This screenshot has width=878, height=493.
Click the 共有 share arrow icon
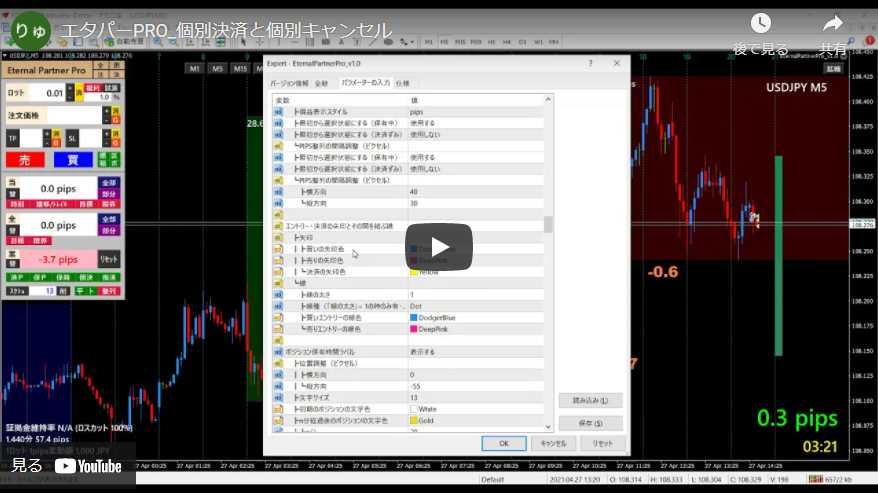[x=833, y=24]
